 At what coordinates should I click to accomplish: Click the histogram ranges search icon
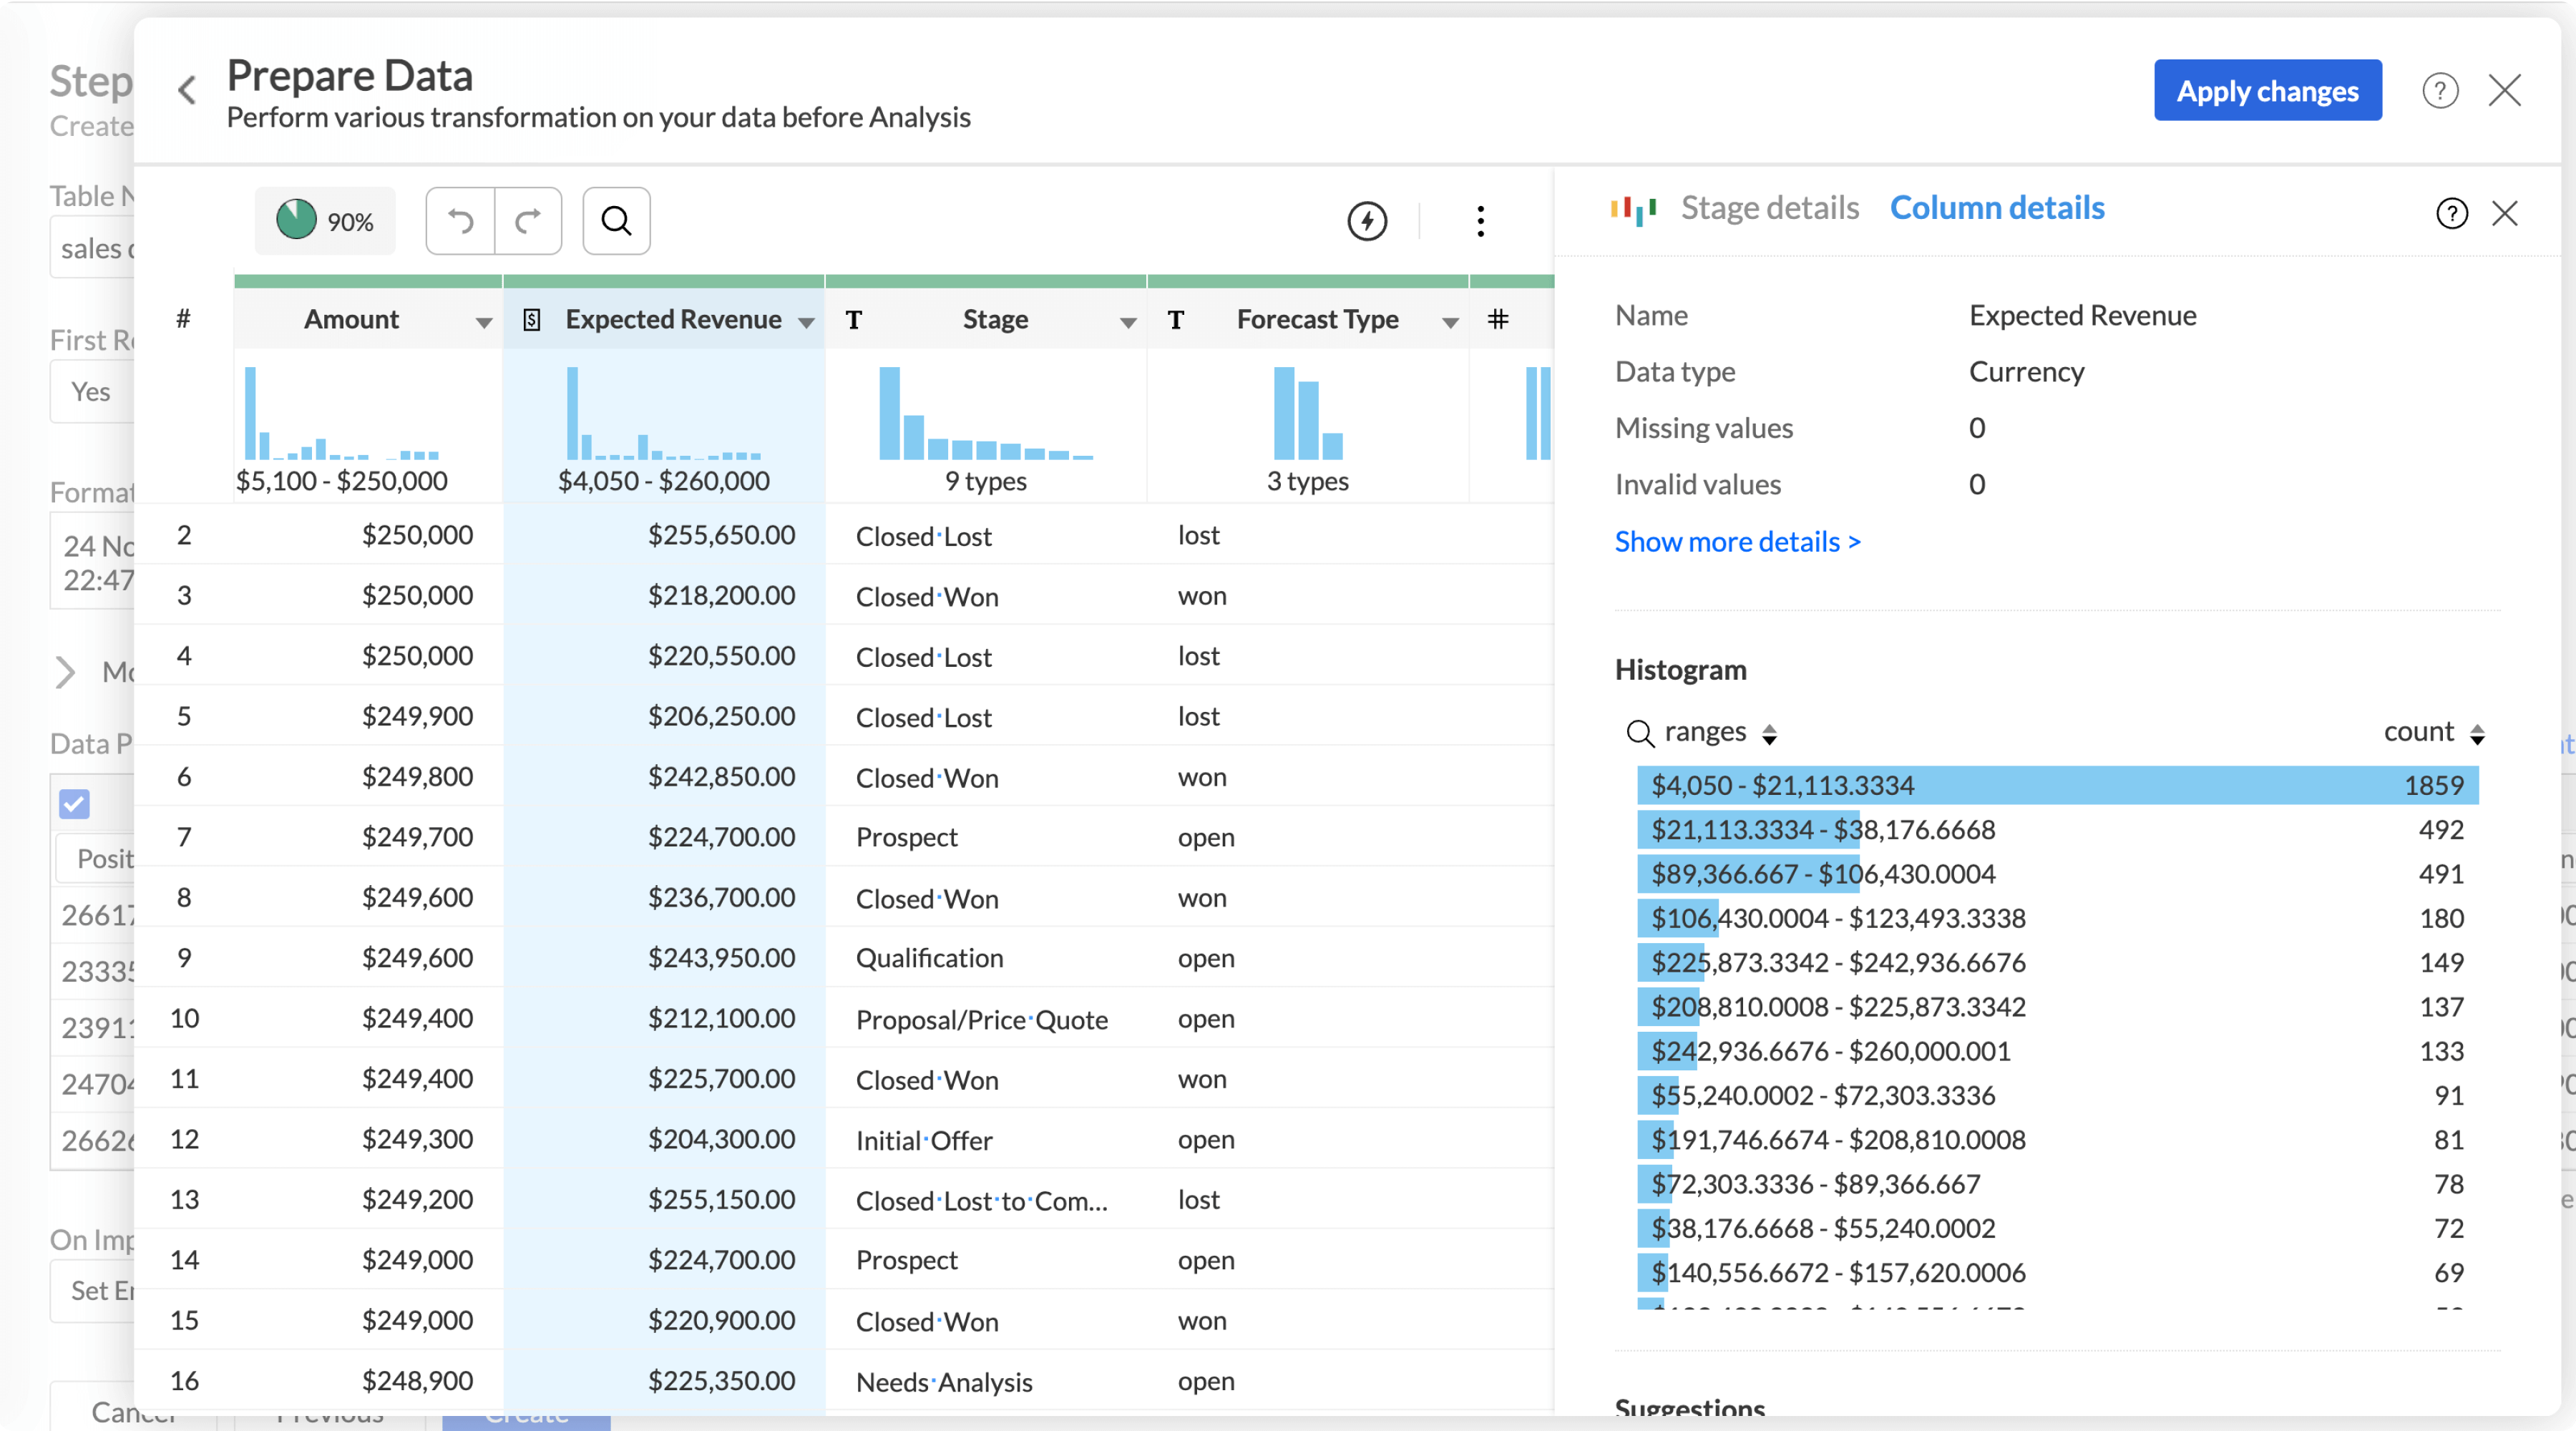point(1639,734)
